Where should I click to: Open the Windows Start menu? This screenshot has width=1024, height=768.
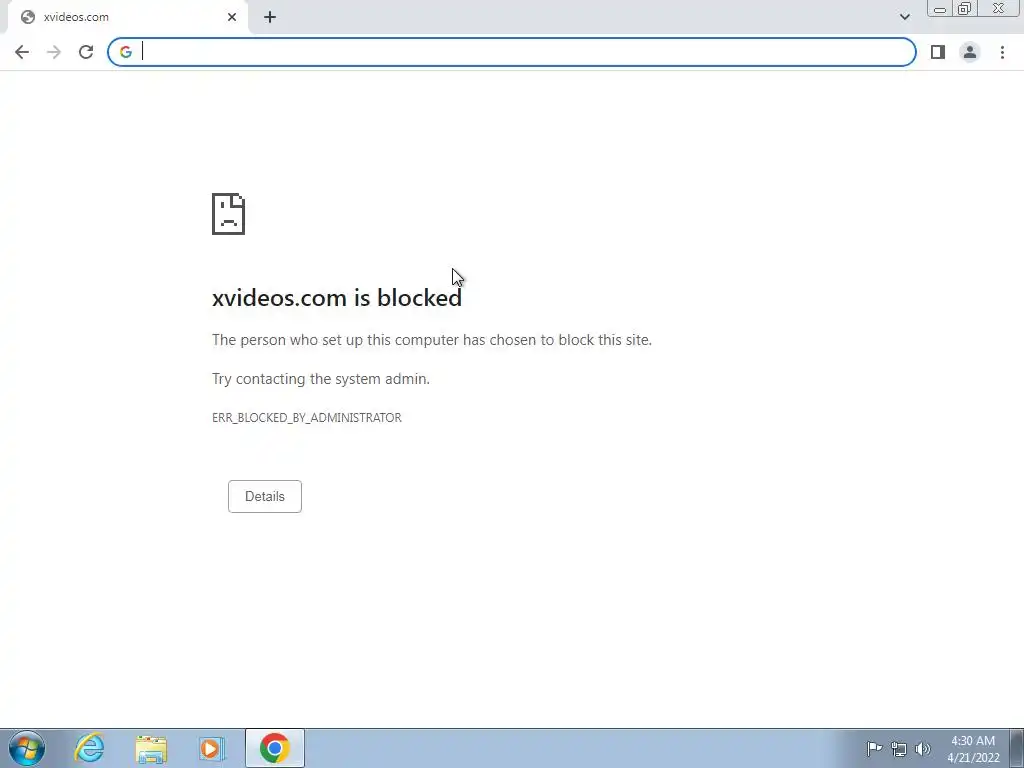27,748
